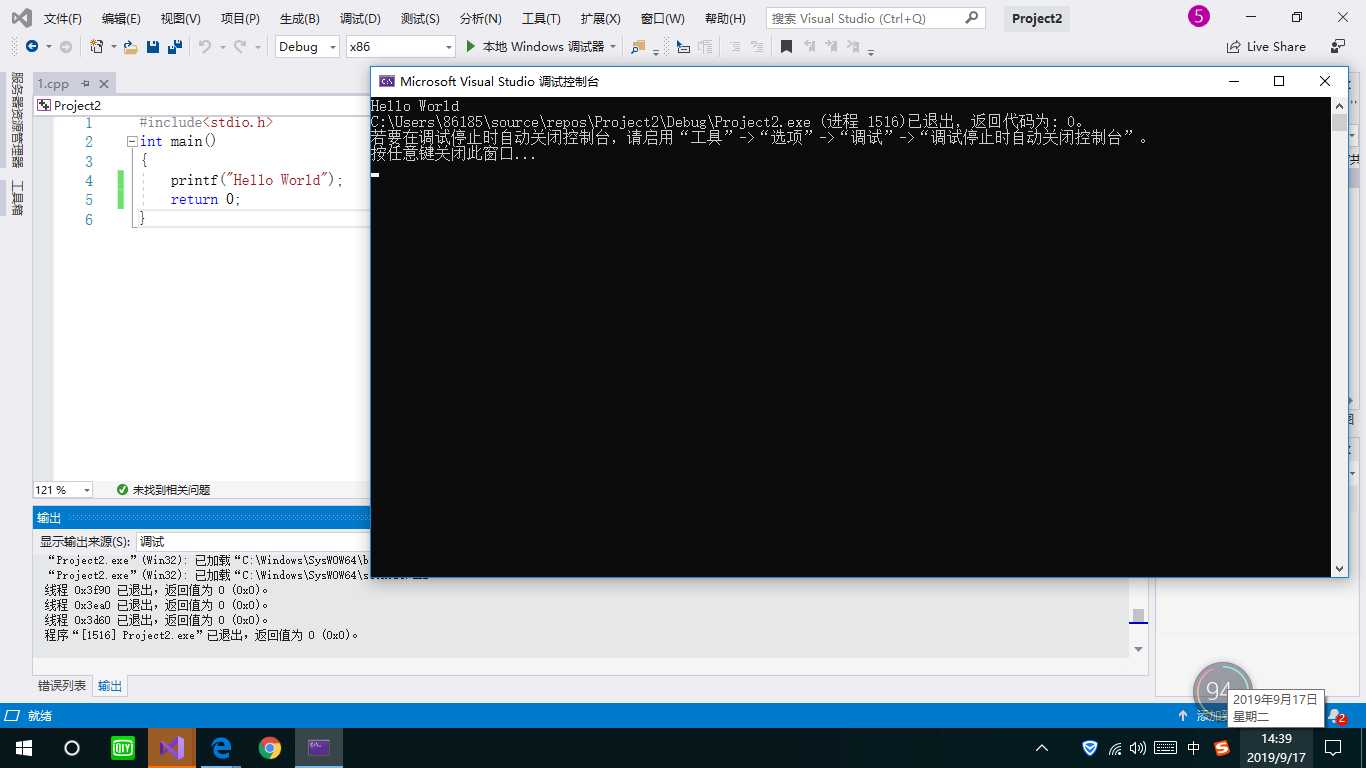Screen dimensions: 1366x768
Task: Open the Debug configuration dropdown
Action: point(307,47)
